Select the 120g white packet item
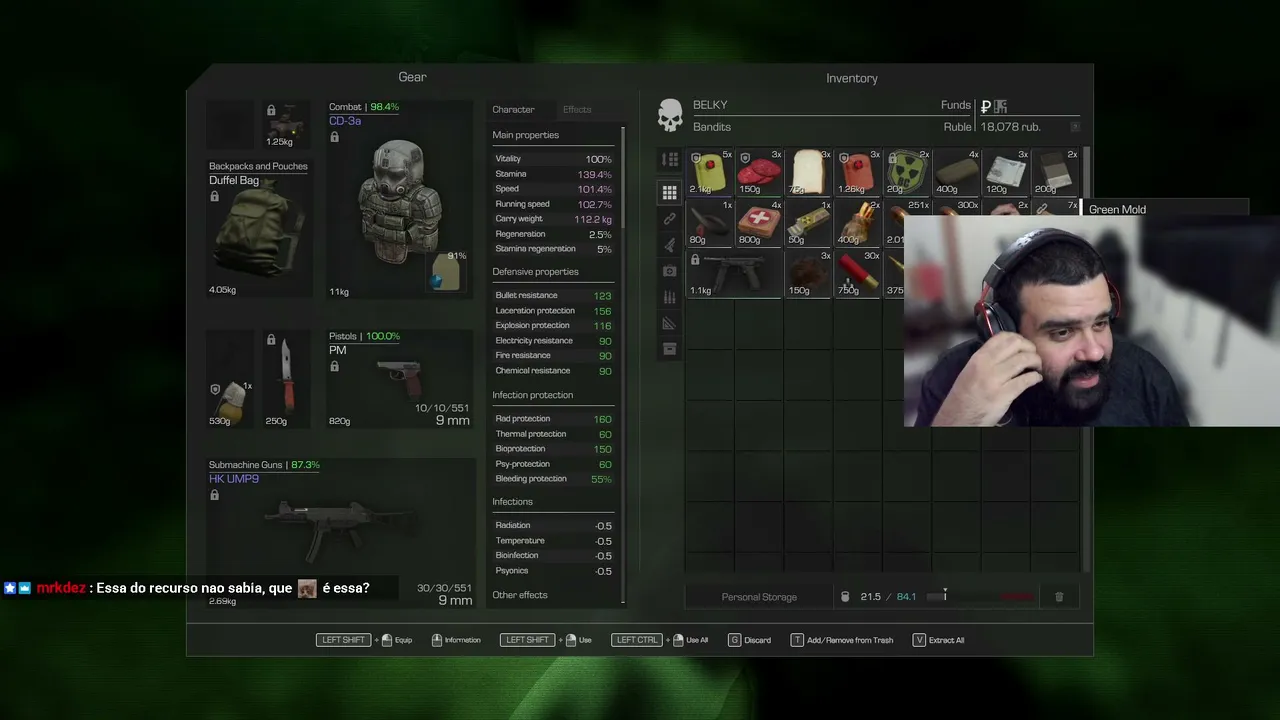Image resolution: width=1280 pixels, height=720 pixels. point(1005,172)
